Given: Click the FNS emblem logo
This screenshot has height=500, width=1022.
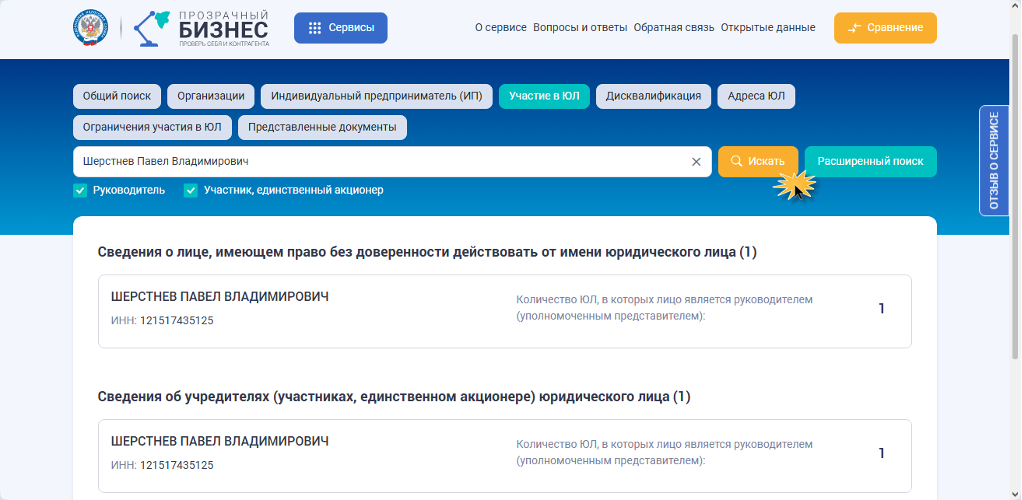Looking at the screenshot, I should [x=91, y=28].
